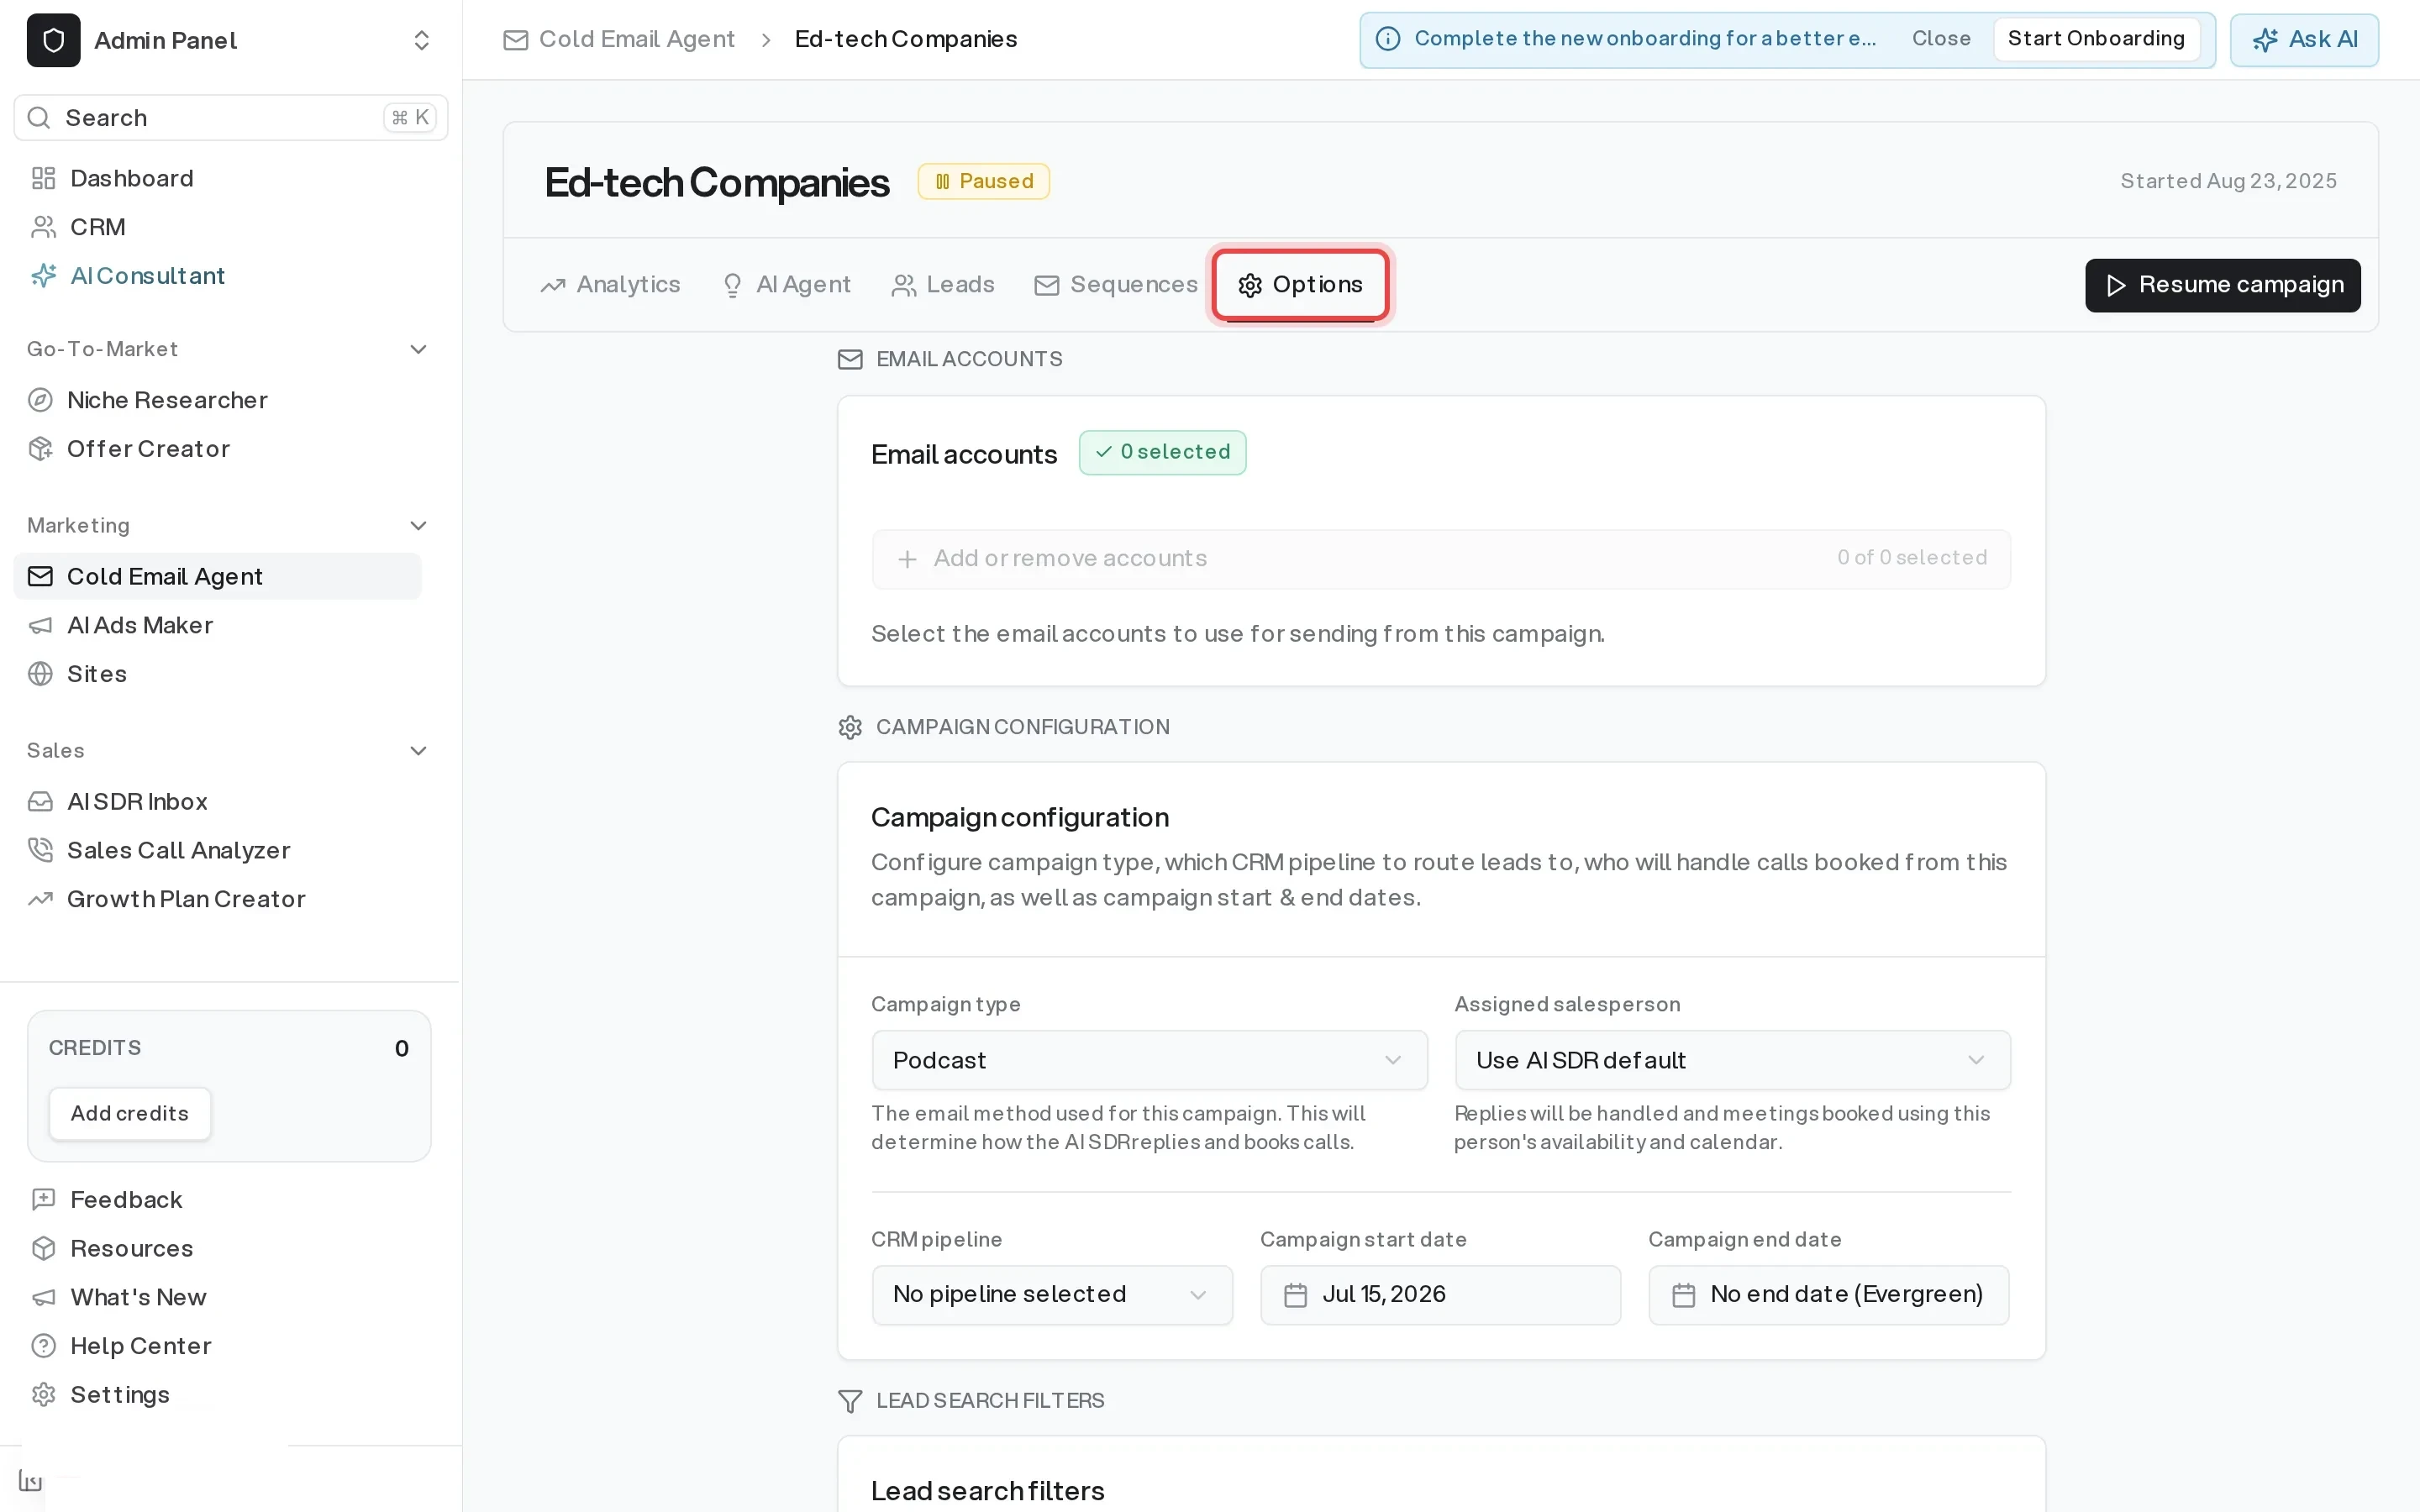Click the Ask AI button
Screen dimensions: 2420x1512
point(2304,40)
